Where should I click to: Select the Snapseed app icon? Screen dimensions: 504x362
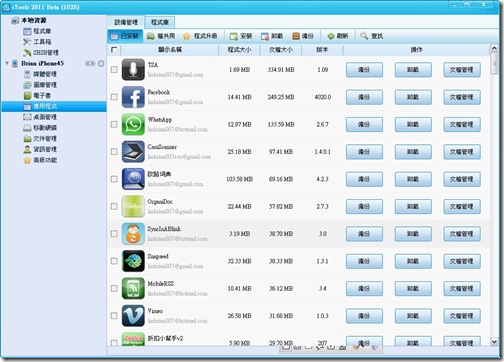coord(133,261)
